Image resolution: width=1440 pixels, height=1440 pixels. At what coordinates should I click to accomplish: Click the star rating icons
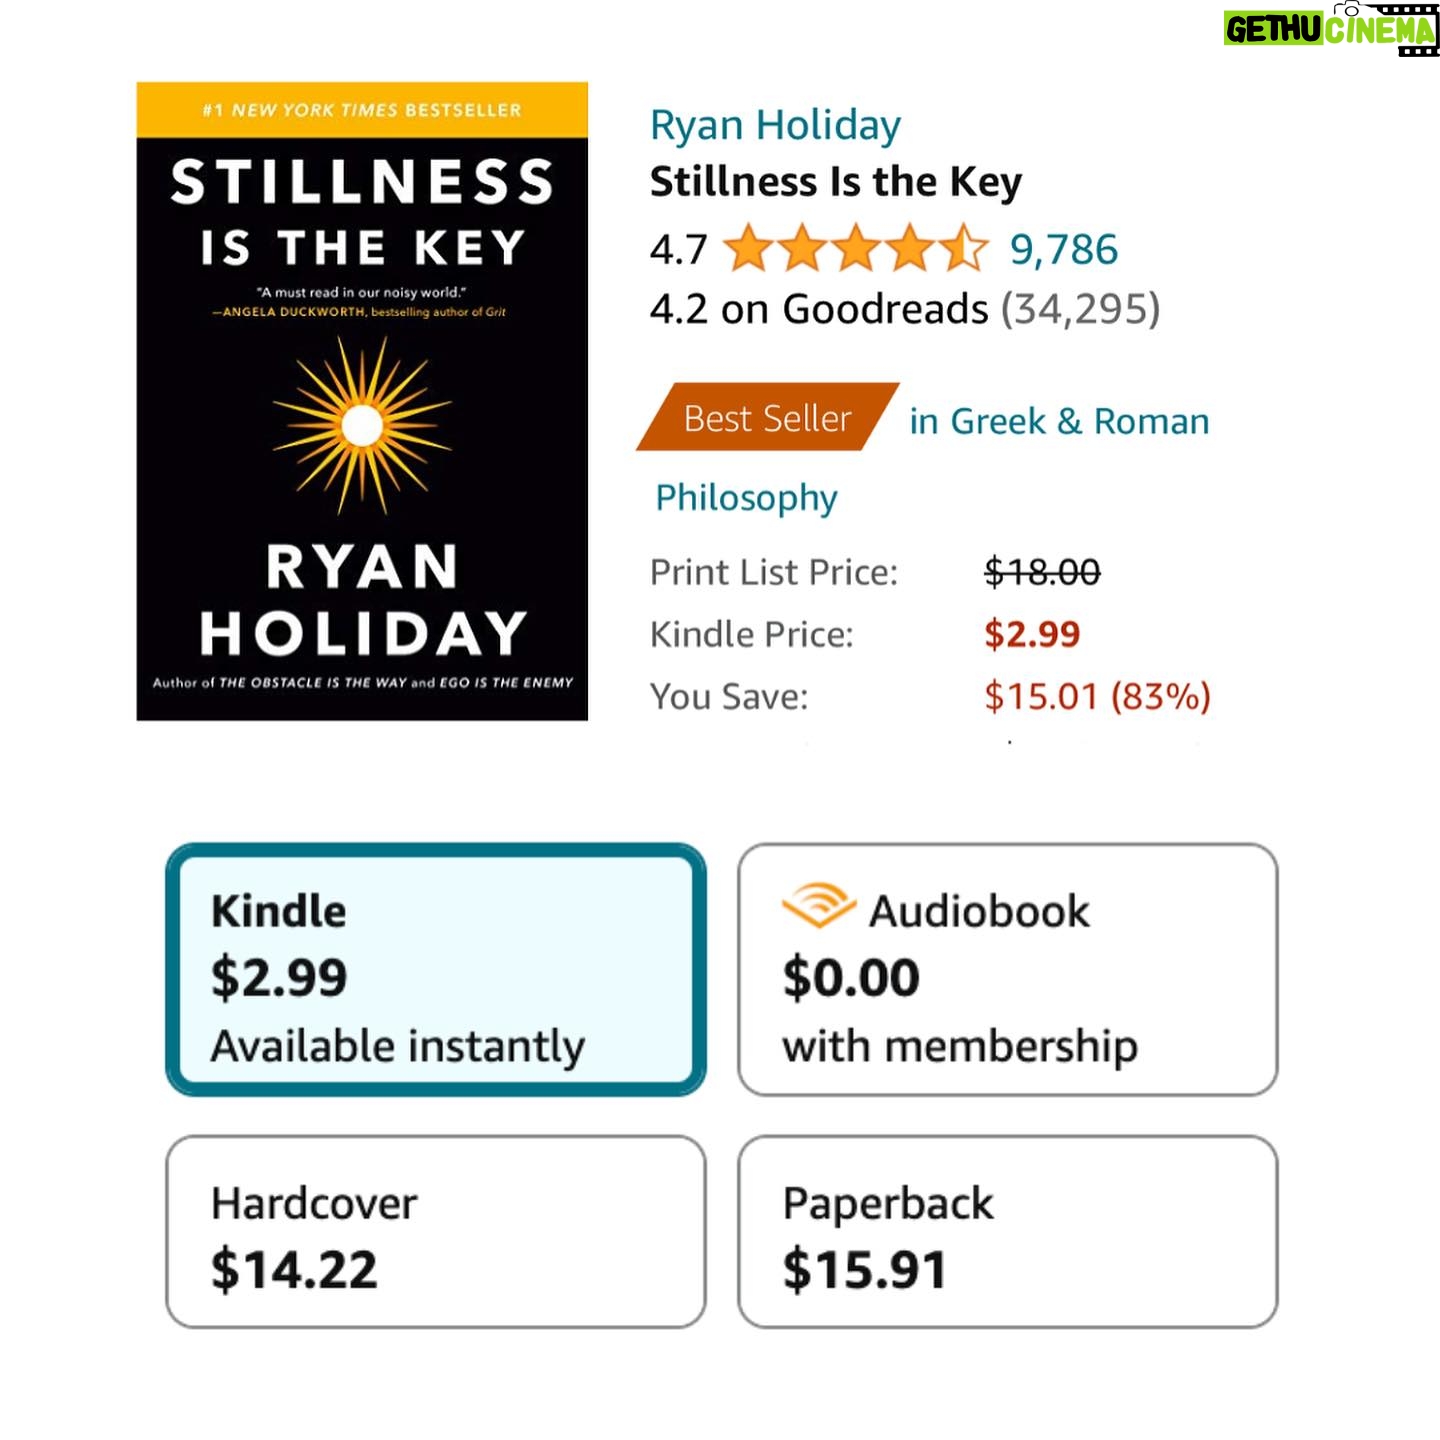pyautogui.click(x=856, y=249)
